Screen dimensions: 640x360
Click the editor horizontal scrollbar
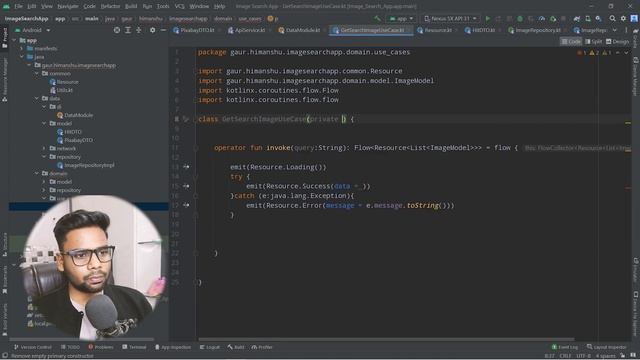(386, 339)
